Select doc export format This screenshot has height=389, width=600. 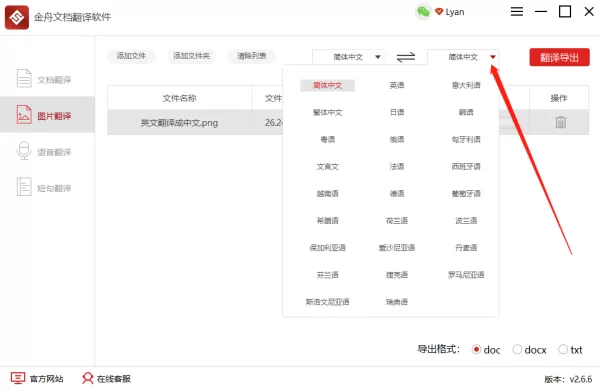(x=476, y=349)
